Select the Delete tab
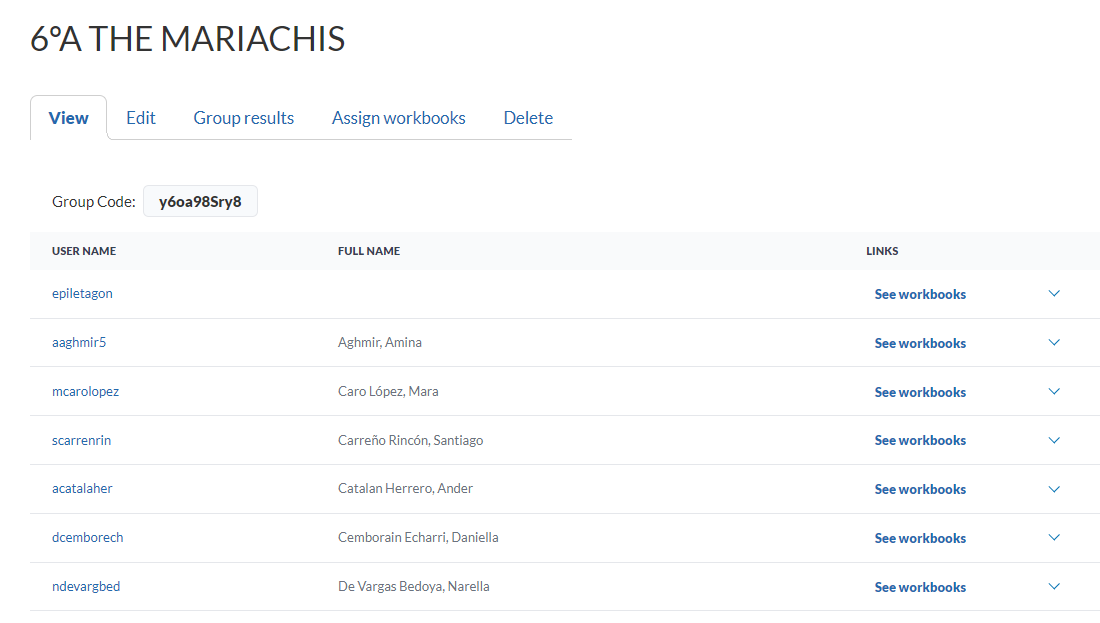1100x623 pixels. [x=528, y=118]
